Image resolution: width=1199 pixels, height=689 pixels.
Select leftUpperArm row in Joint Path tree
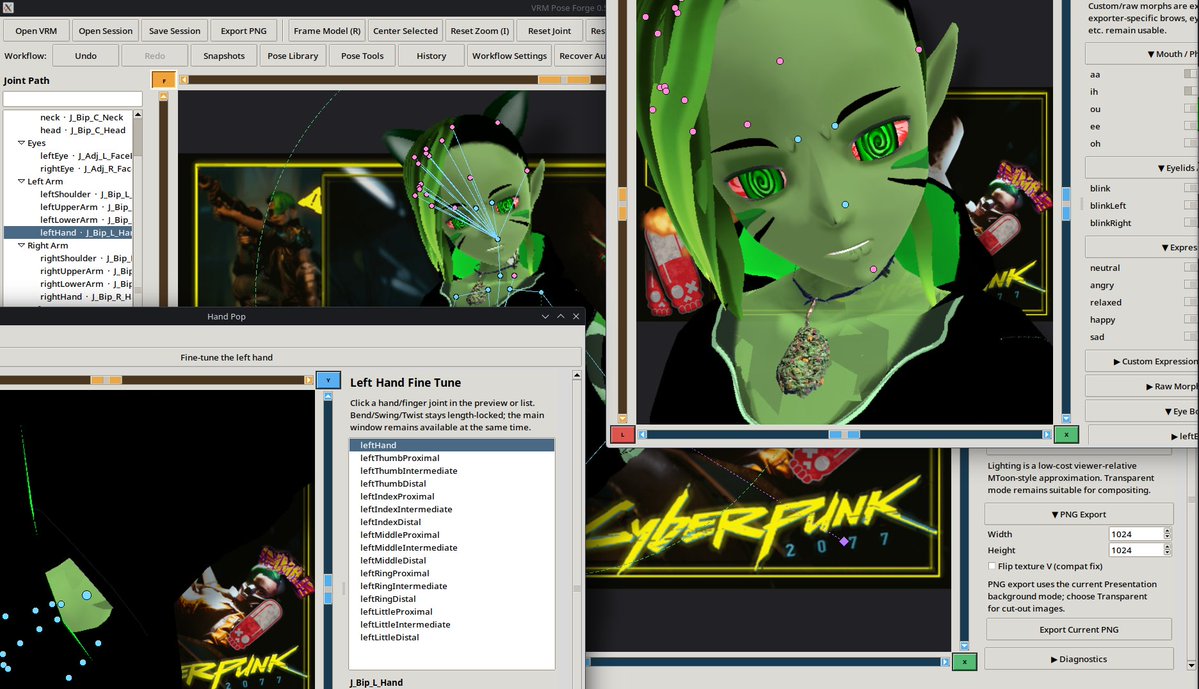tap(69, 207)
